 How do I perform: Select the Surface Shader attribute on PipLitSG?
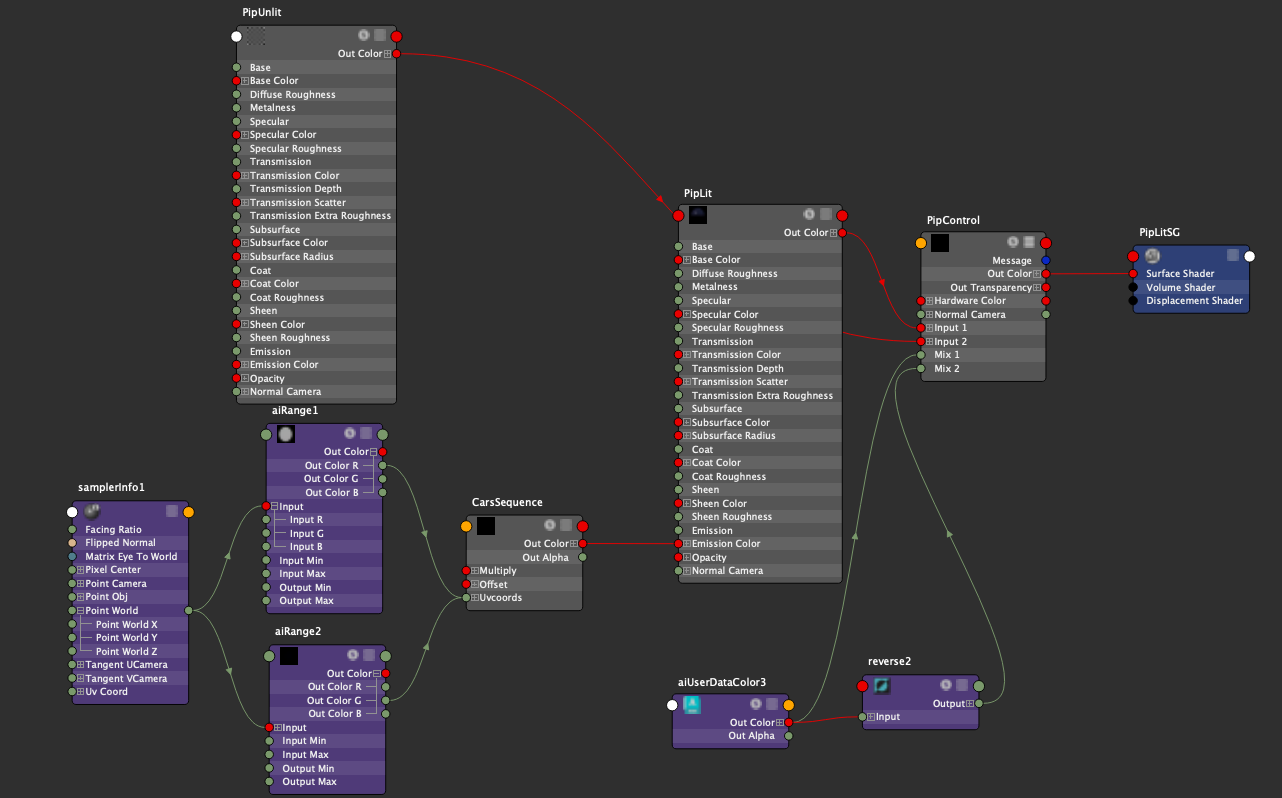[x=1180, y=274]
